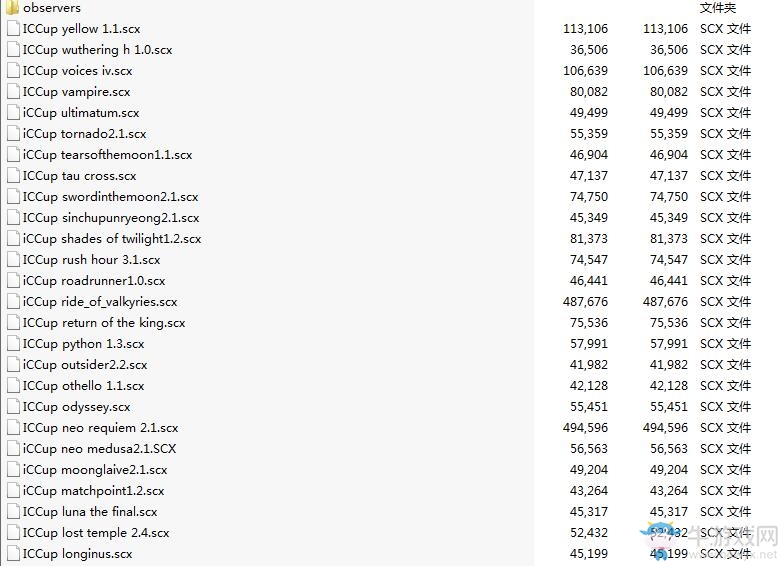
Task: Click the icon next to ICCup odyssey.scx
Action: pos(13,406)
